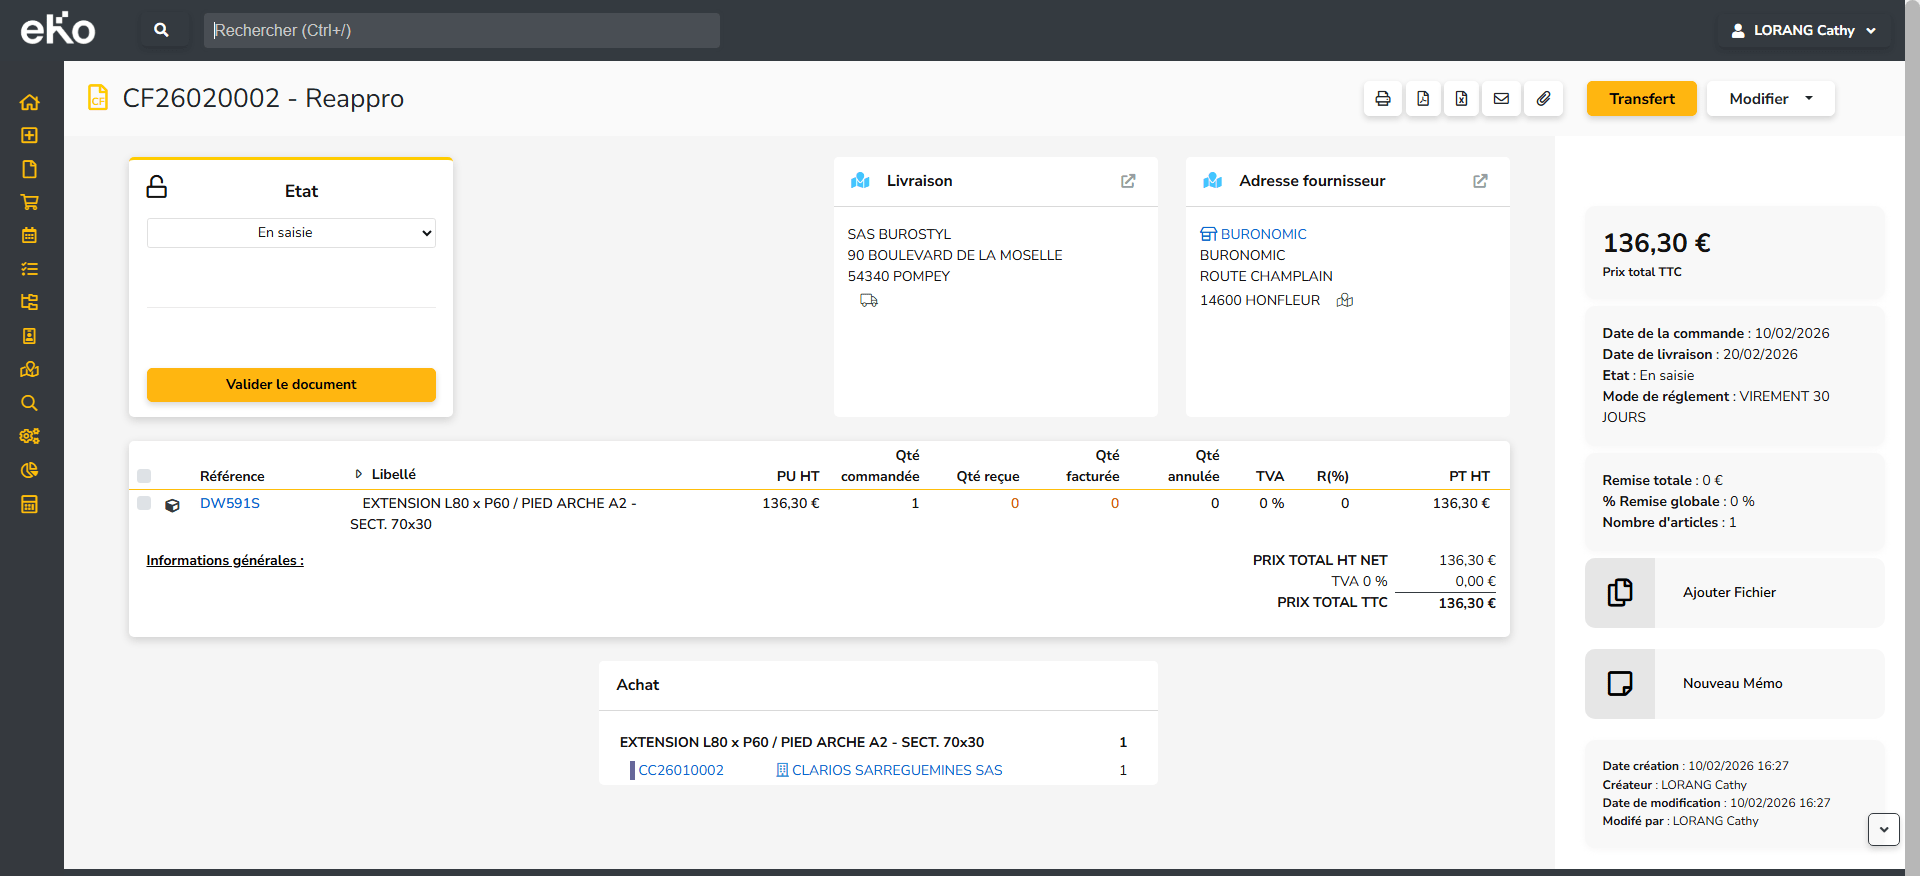
Task: Expand the Libellé column arrow
Action: [358, 474]
